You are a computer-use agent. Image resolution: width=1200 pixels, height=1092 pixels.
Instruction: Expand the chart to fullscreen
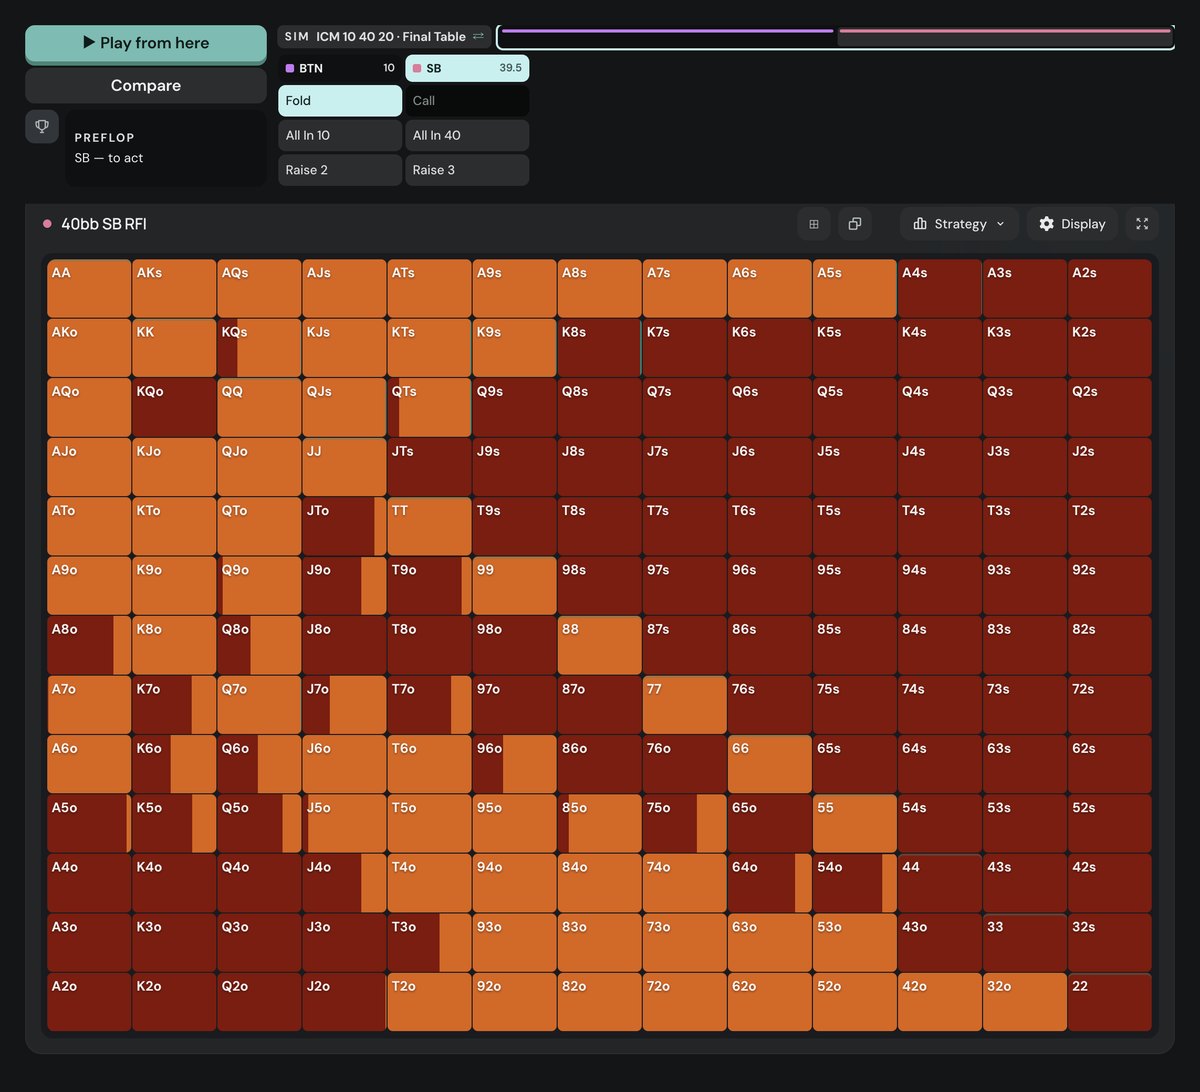pos(1142,224)
